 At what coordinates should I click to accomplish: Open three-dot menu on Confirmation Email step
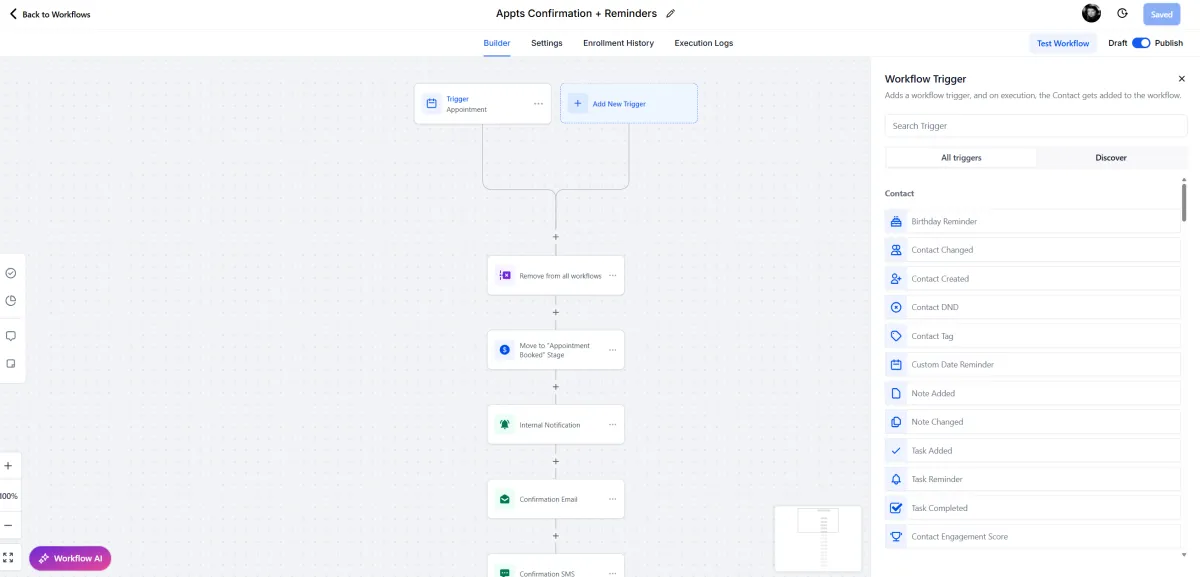tap(612, 499)
